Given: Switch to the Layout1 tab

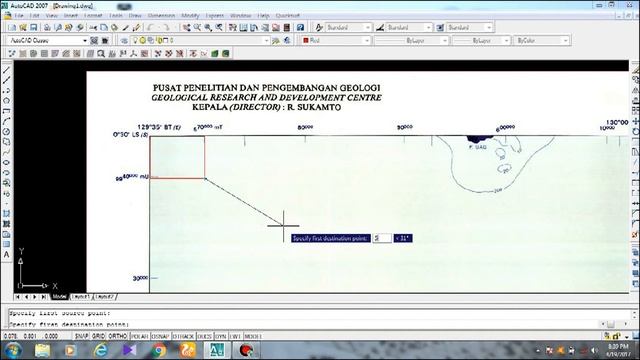Looking at the screenshot, I should tap(81, 297).
